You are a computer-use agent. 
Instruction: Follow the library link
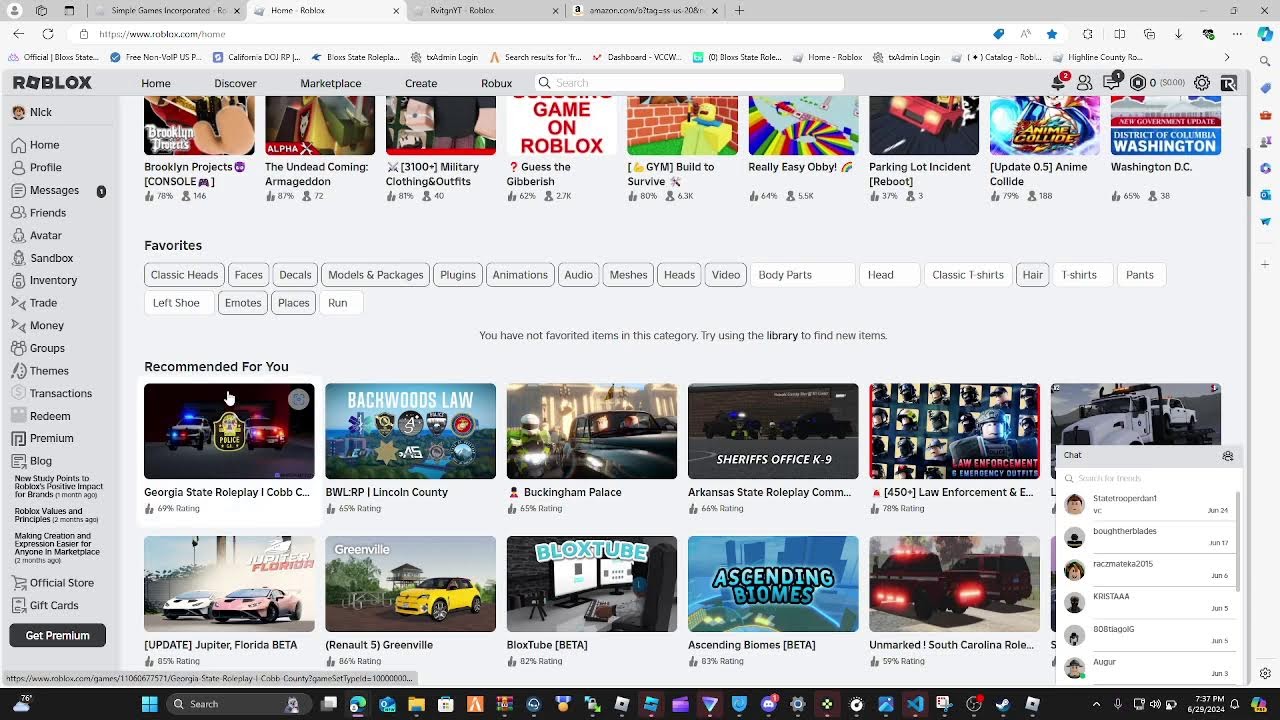(x=782, y=336)
